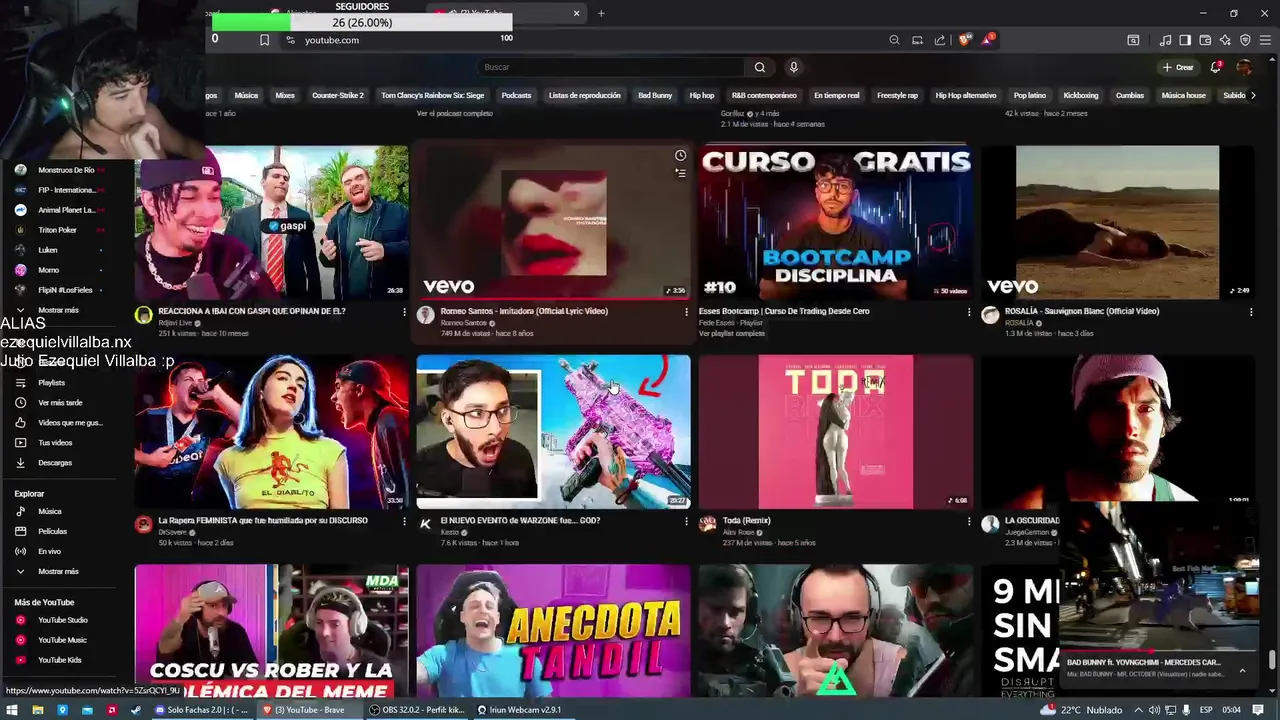Expand the mini-player chevron for Bad Bunny track
The image size is (1280, 720).
(1242, 671)
